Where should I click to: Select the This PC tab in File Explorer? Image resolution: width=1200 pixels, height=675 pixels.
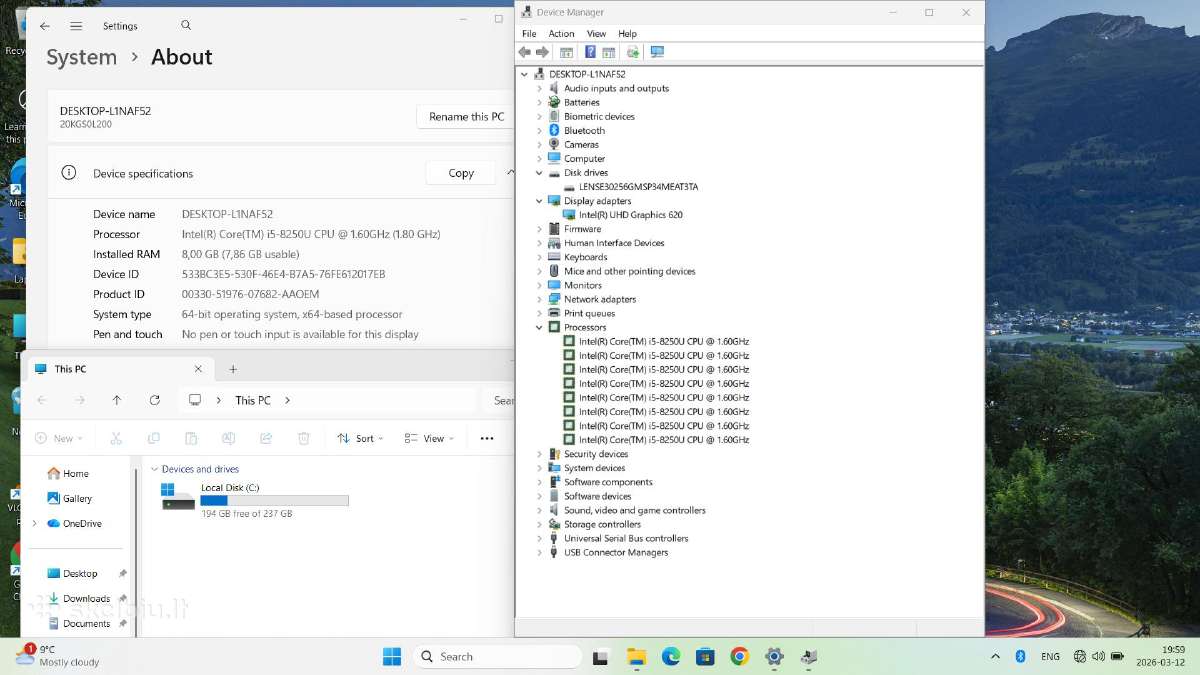(x=118, y=369)
